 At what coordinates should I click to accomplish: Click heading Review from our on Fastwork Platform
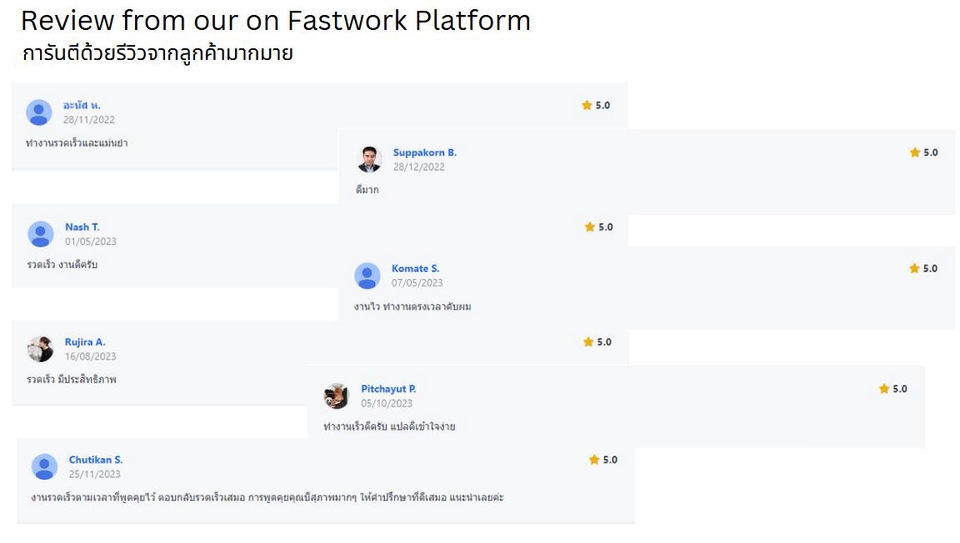(x=276, y=21)
